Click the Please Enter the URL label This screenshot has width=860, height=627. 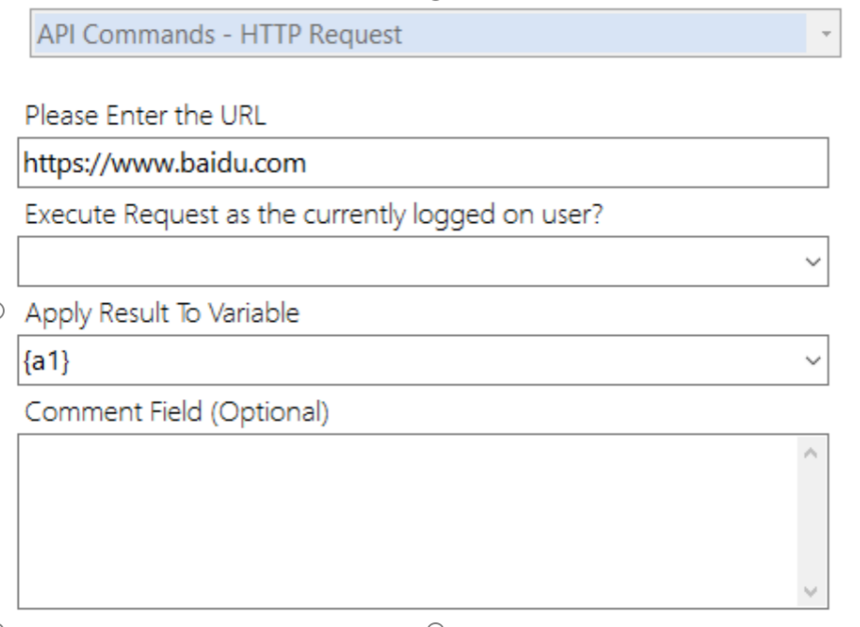(x=145, y=116)
